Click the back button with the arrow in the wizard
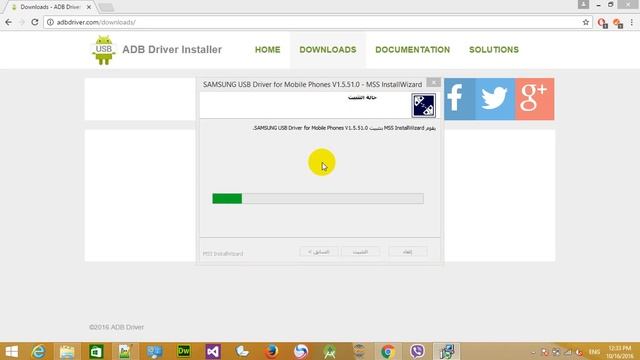 [319, 252]
